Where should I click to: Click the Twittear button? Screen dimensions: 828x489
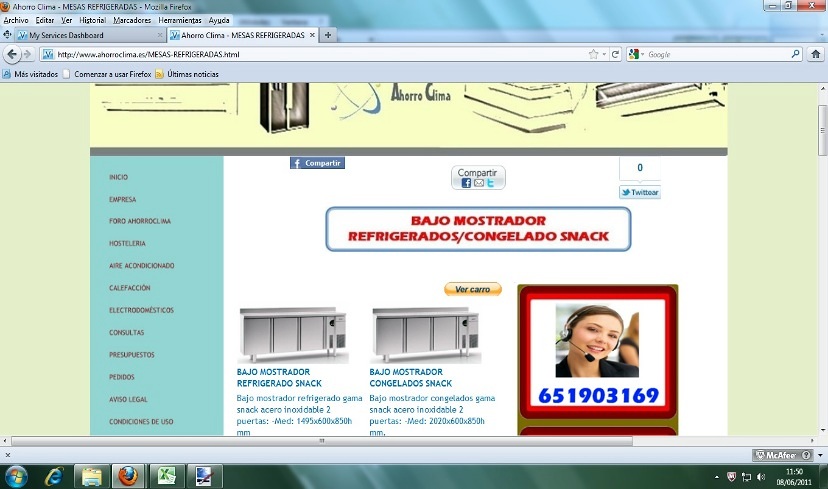point(639,192)
